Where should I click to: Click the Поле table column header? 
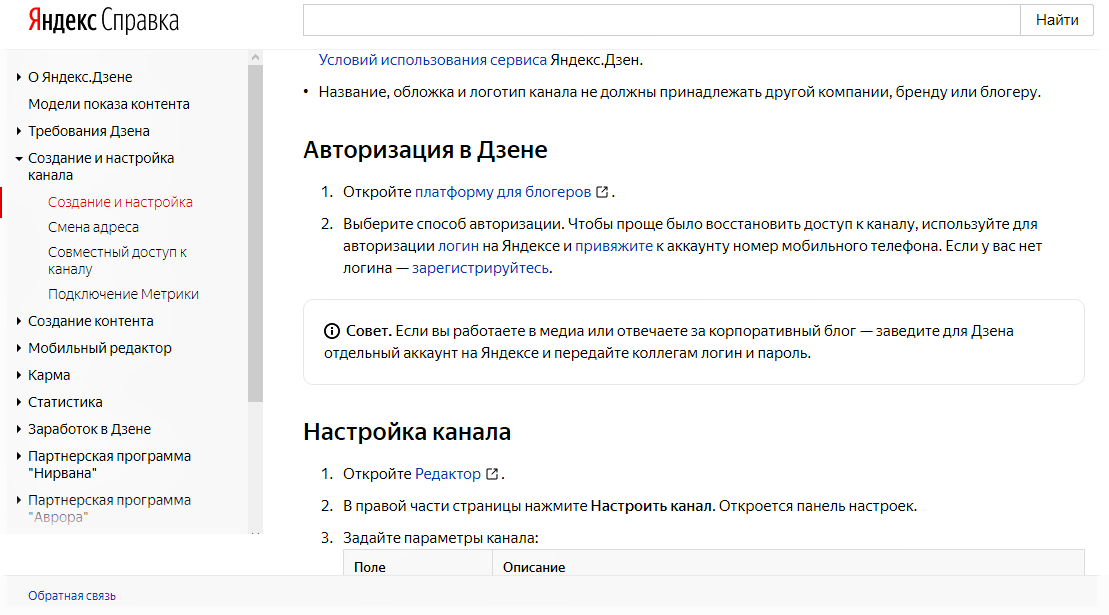(370, 568)
